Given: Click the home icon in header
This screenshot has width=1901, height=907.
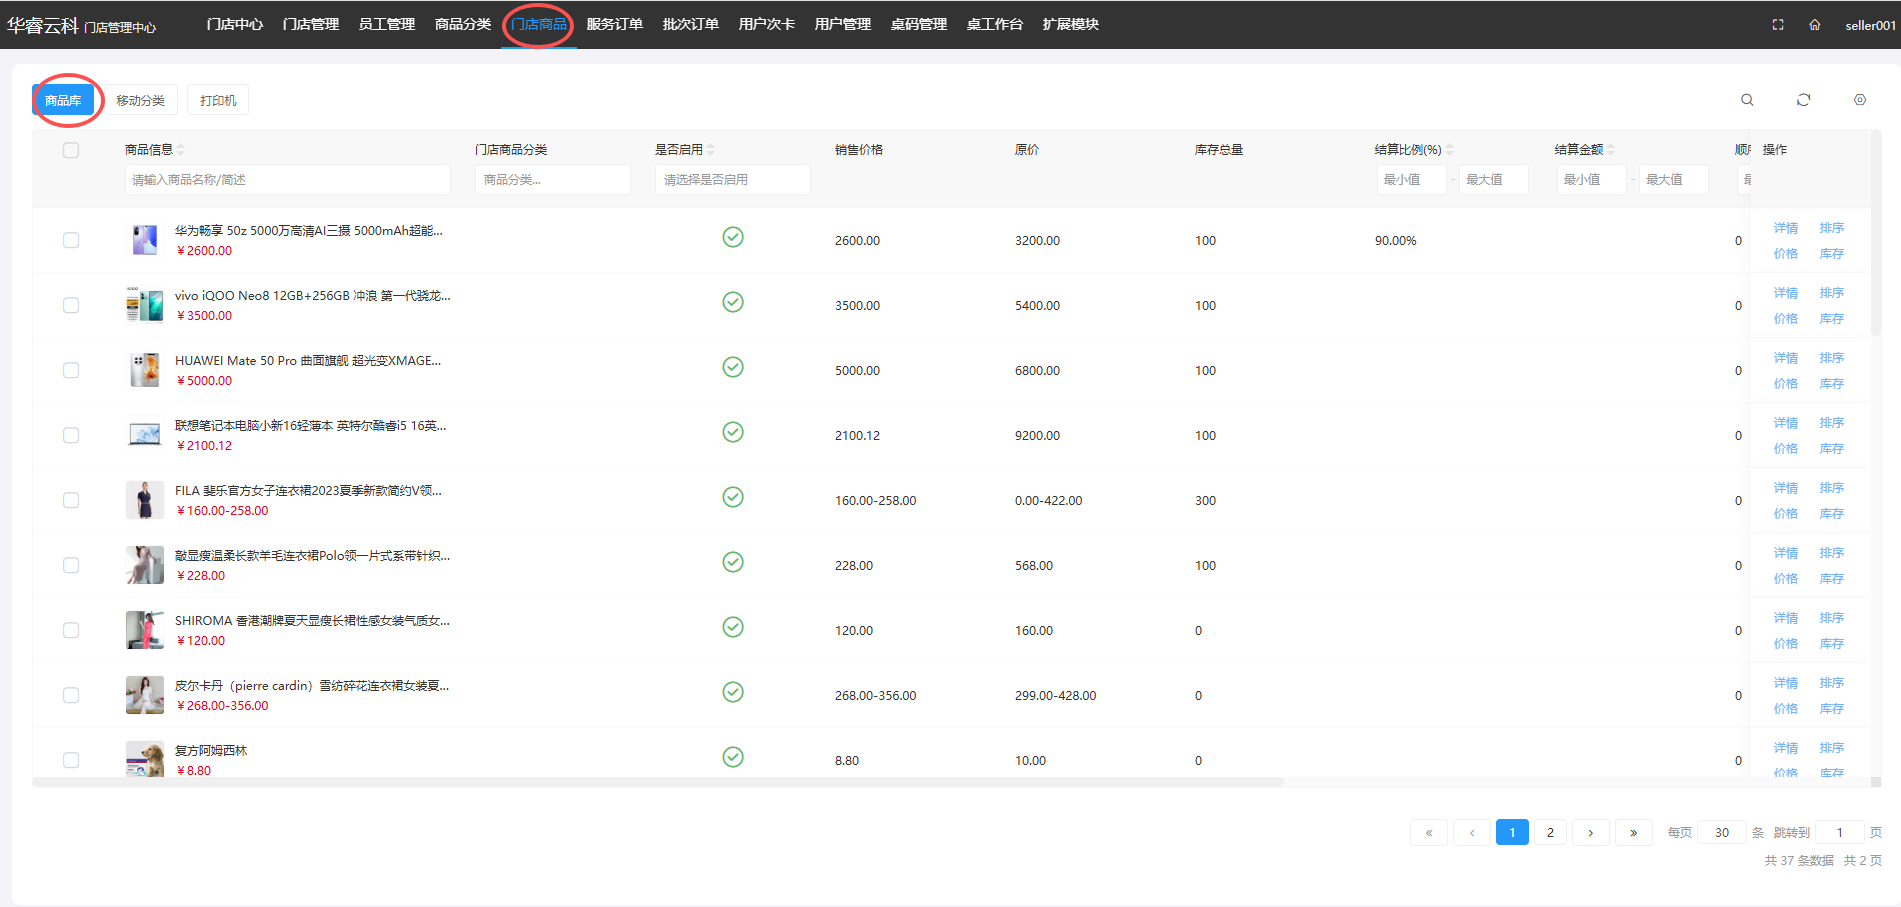Looking at the screenshot, I should [x=1814, y=25].
